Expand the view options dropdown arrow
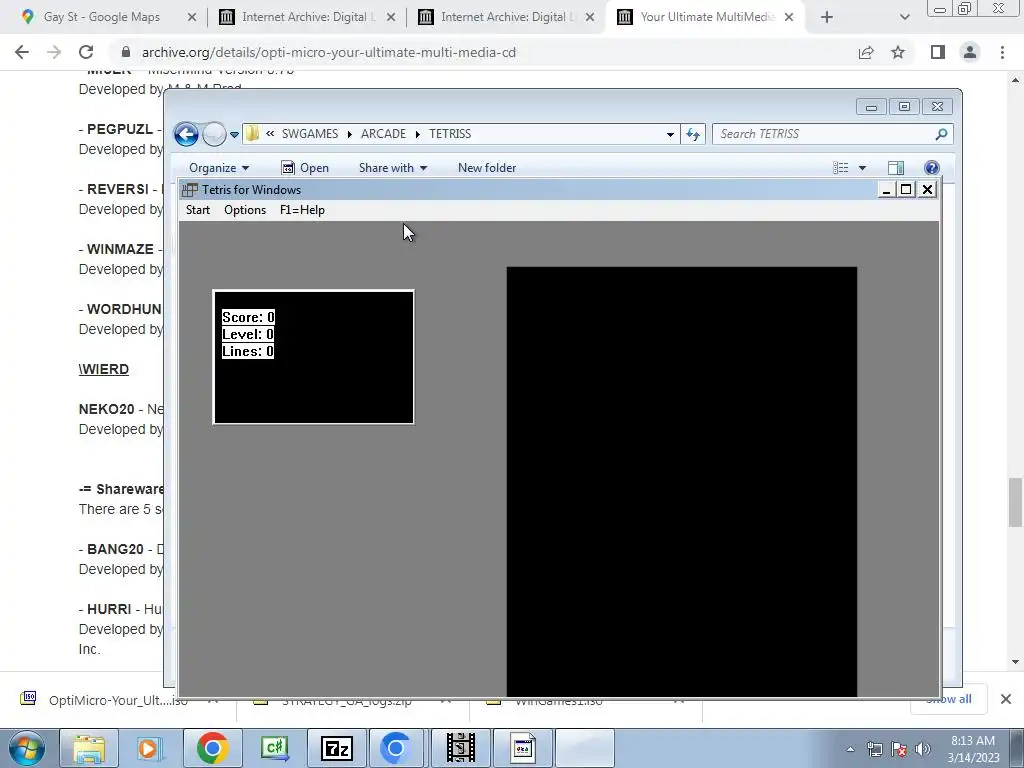This screenshot has height=768, width=1024. click(x=862, y=168)
